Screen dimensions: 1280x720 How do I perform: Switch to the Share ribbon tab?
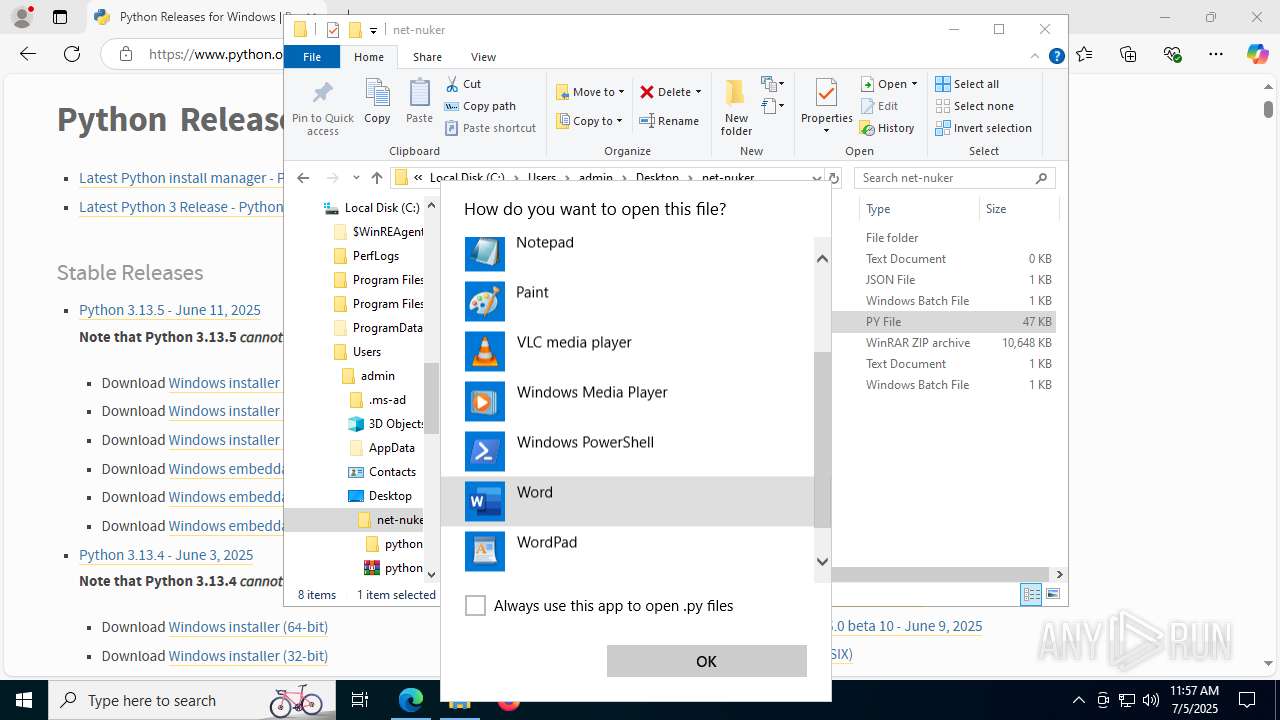tap(427, 57)
